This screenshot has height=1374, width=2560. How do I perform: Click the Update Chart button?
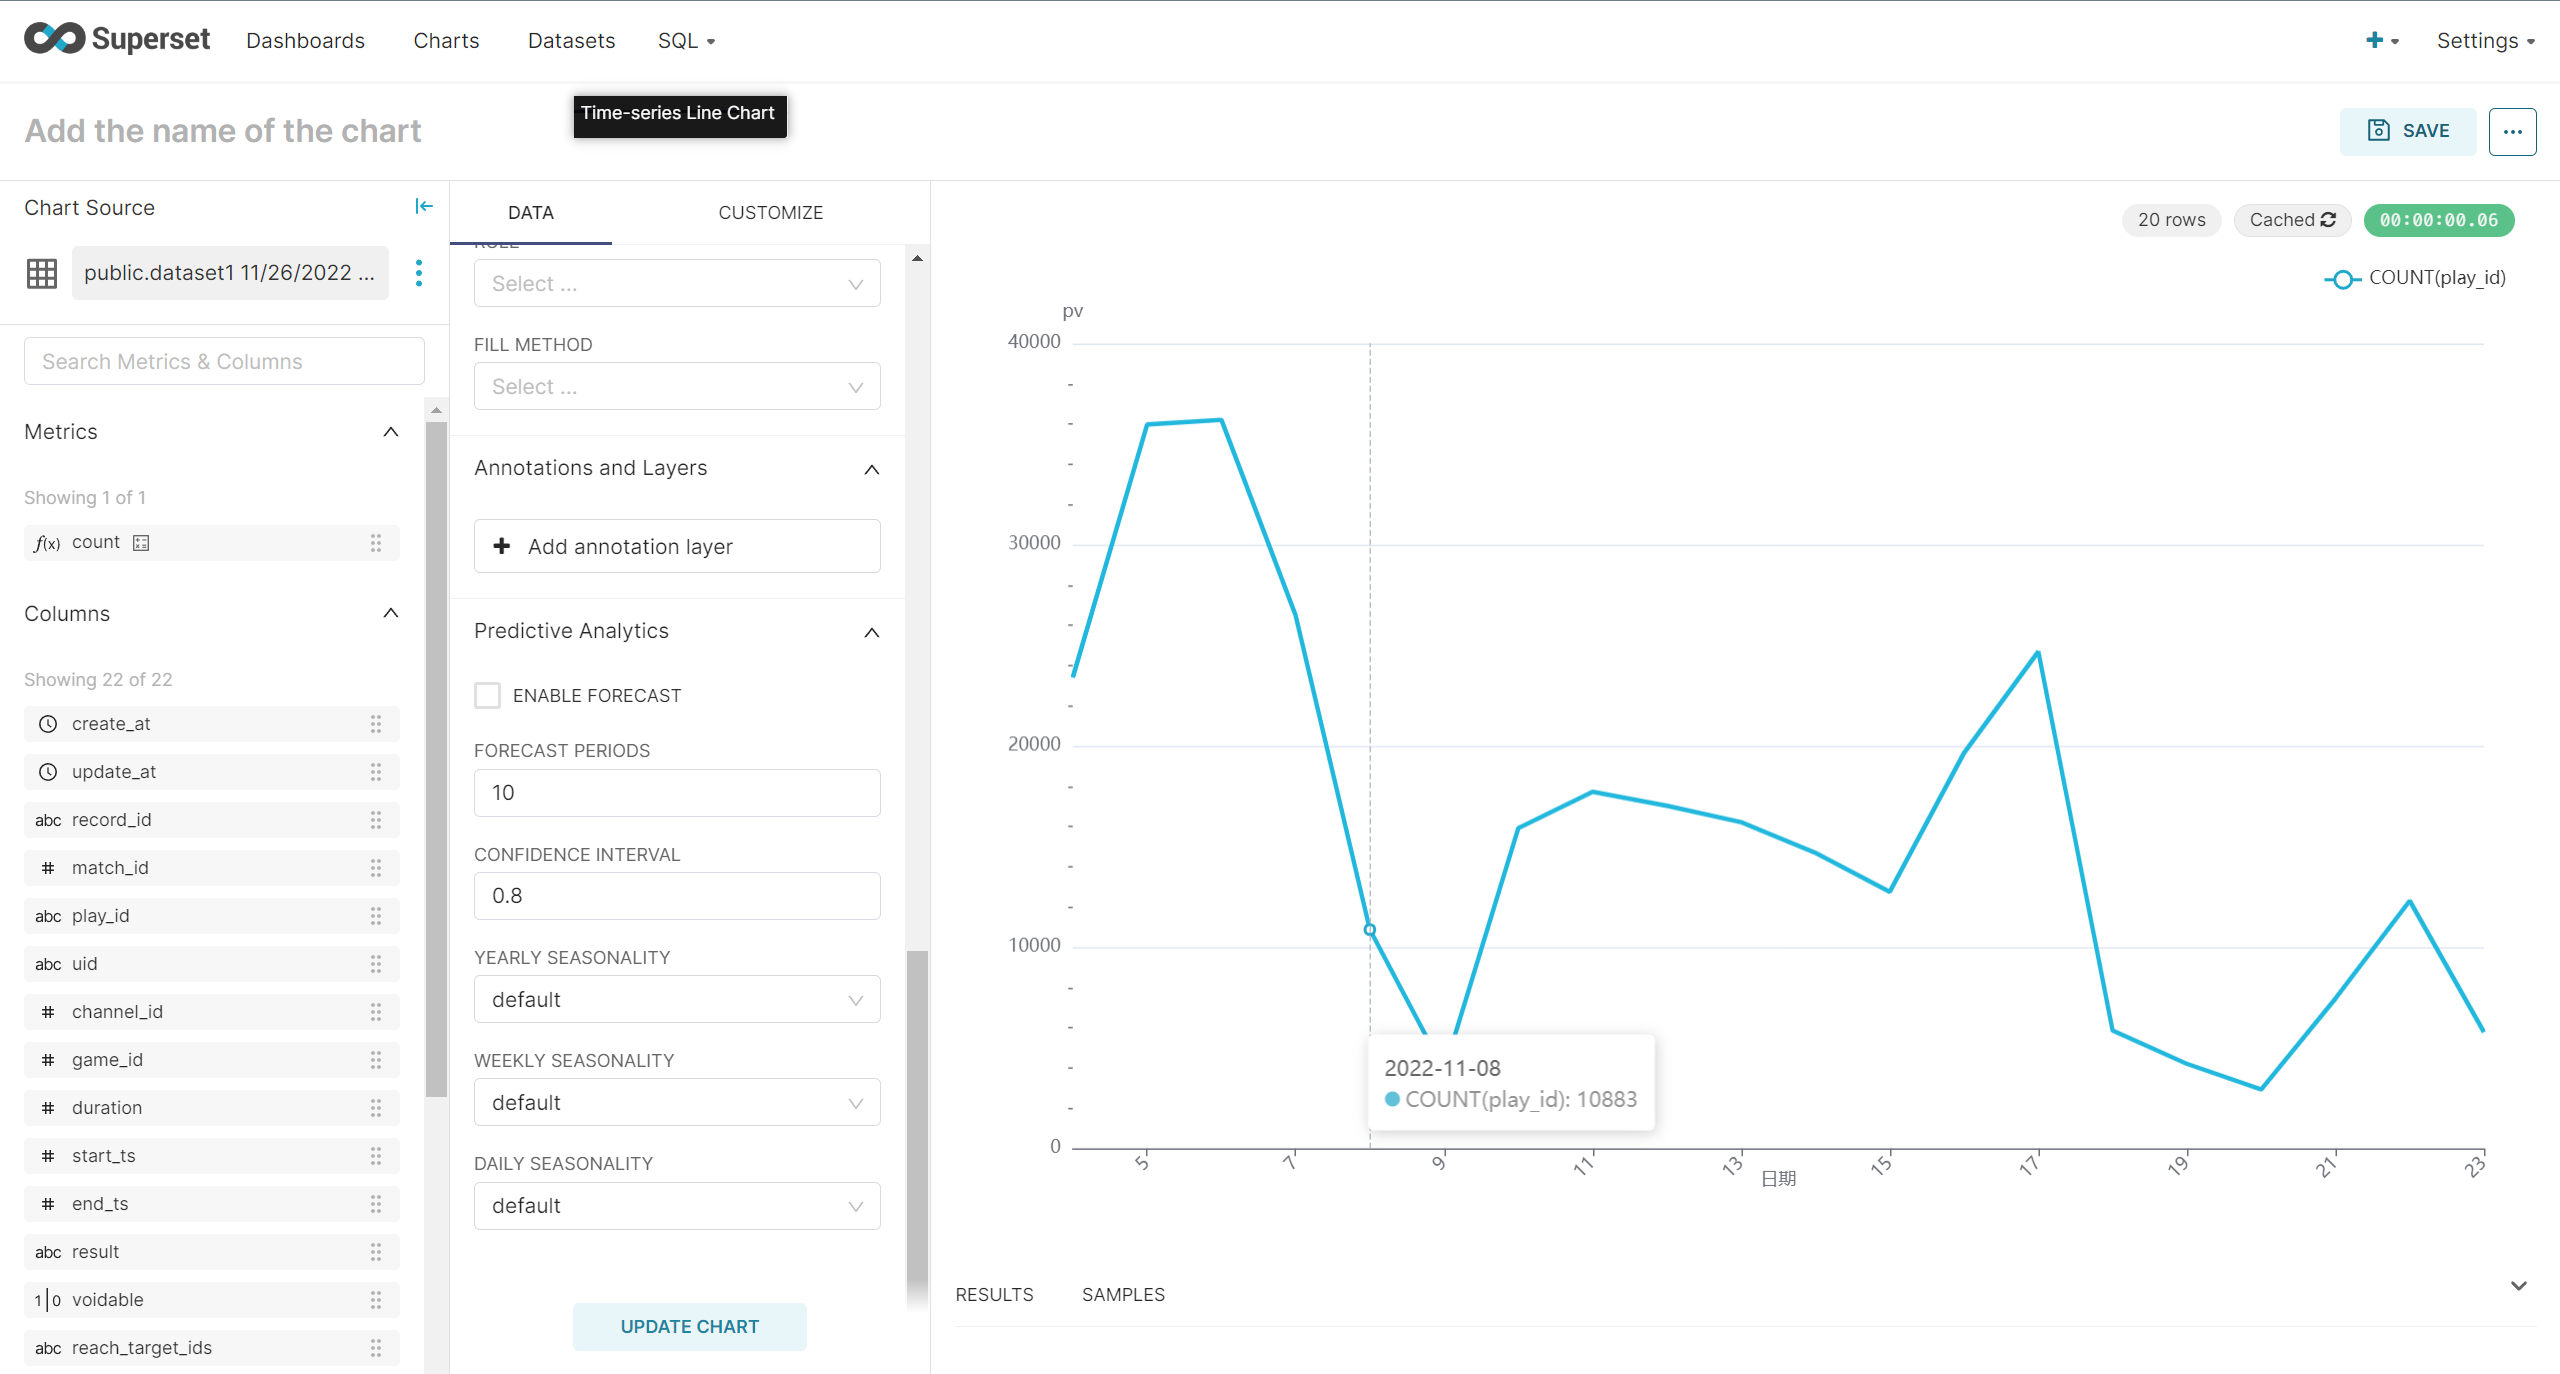pyautogui.click(x=689, y=1326)
